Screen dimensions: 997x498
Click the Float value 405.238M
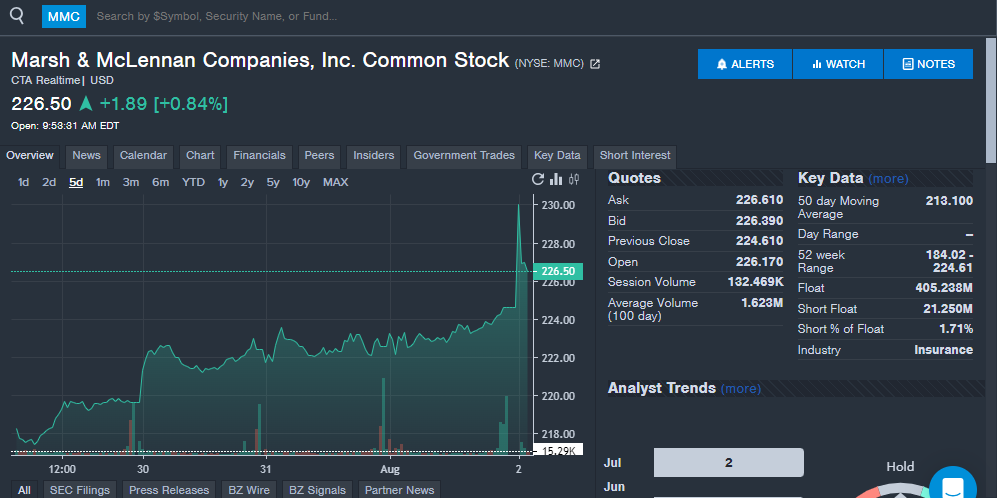pyautogui.click(x=944, y=288)
